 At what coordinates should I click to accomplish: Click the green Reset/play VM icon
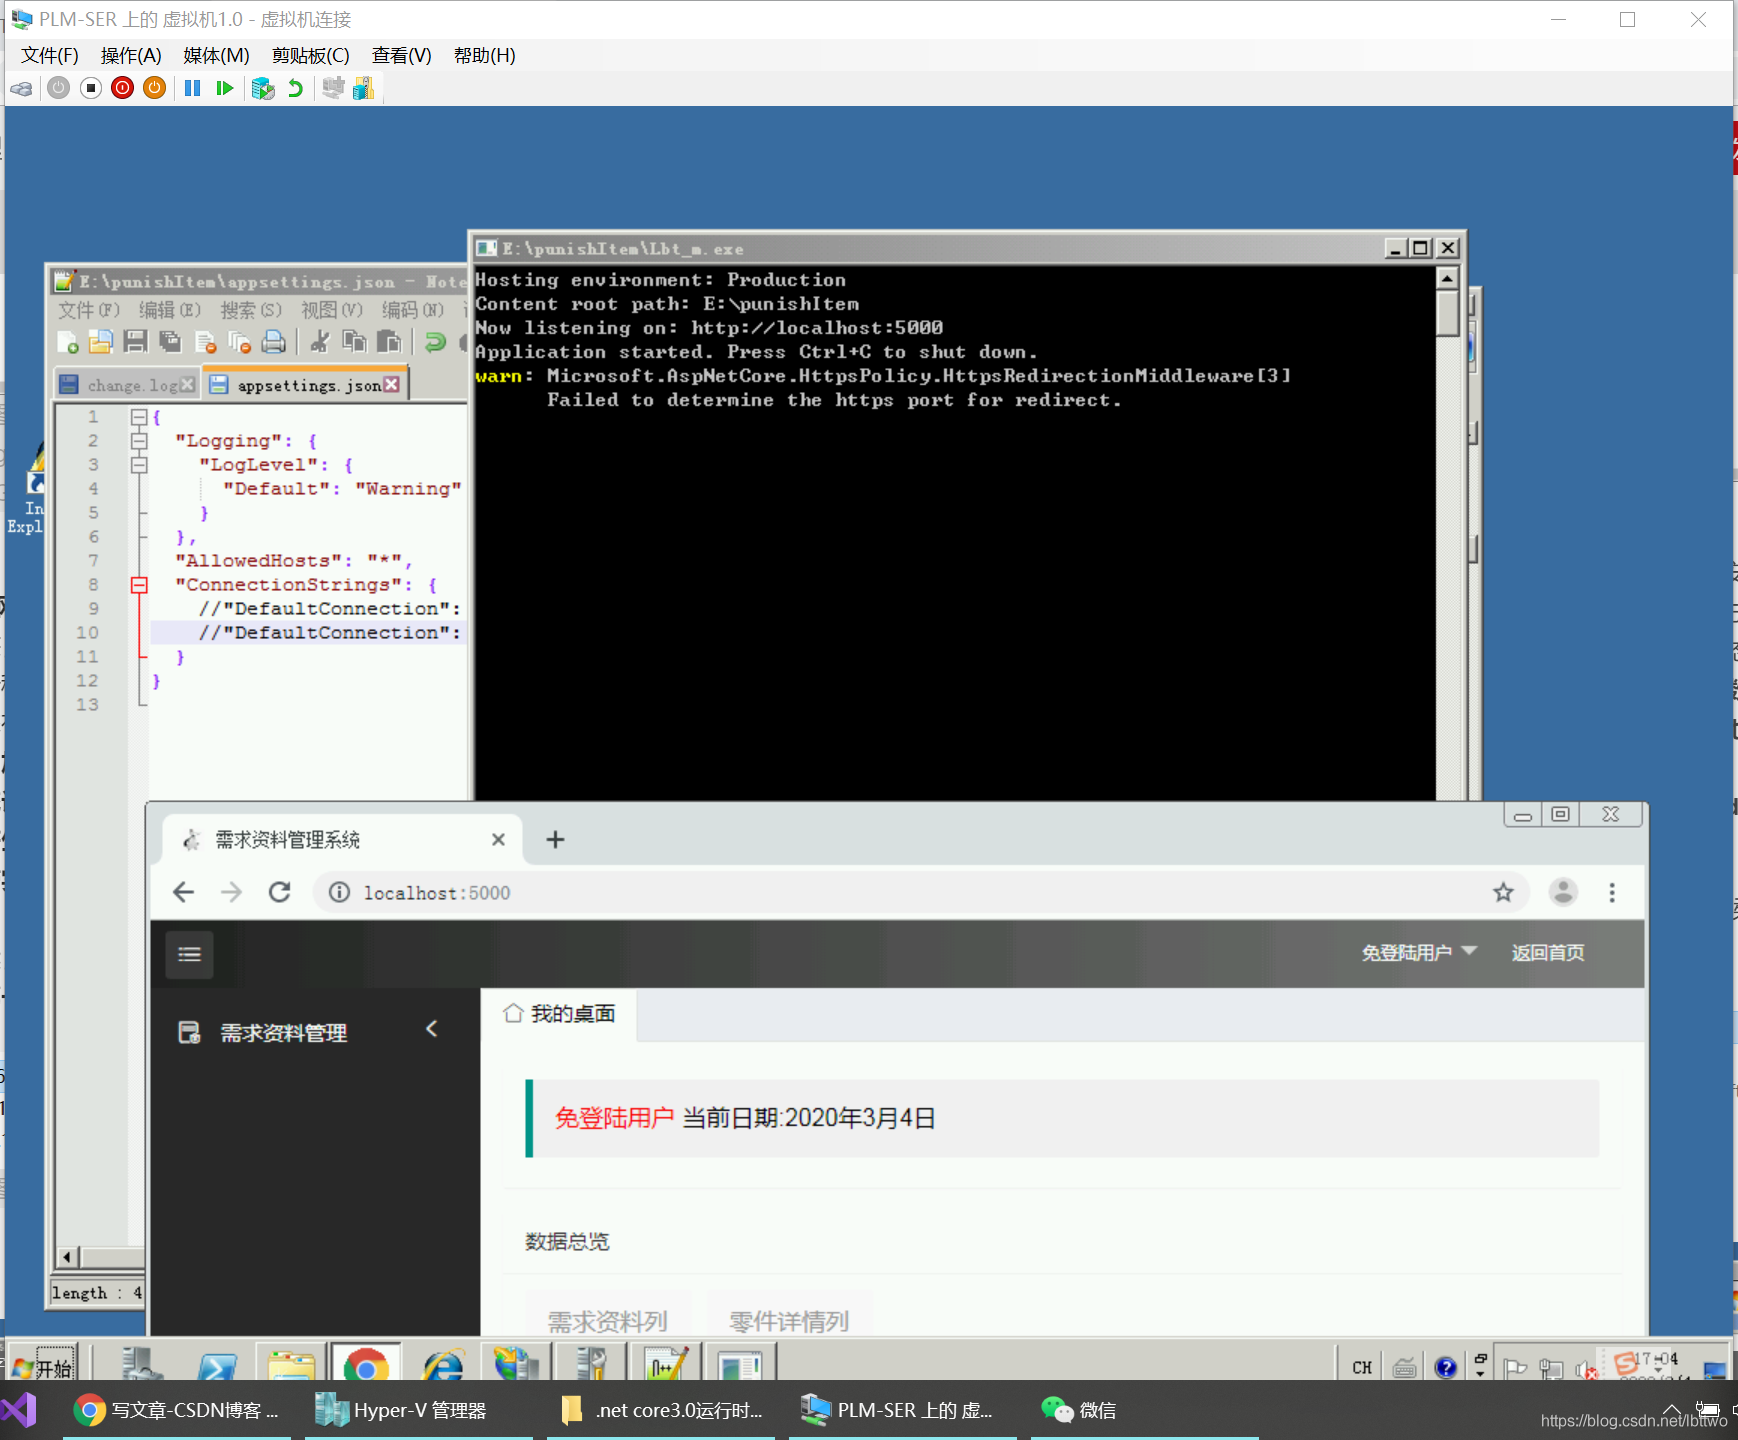225,88
